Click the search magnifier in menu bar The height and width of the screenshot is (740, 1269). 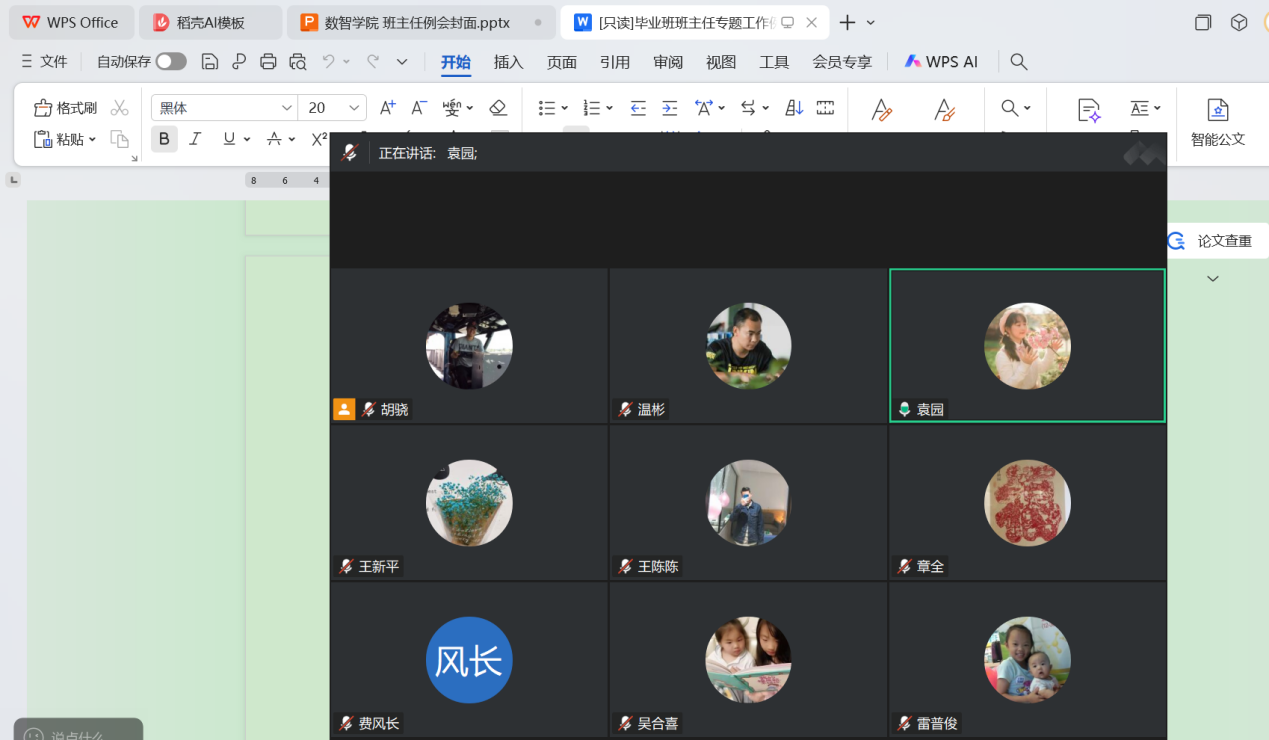click(x=1019, y=62)
